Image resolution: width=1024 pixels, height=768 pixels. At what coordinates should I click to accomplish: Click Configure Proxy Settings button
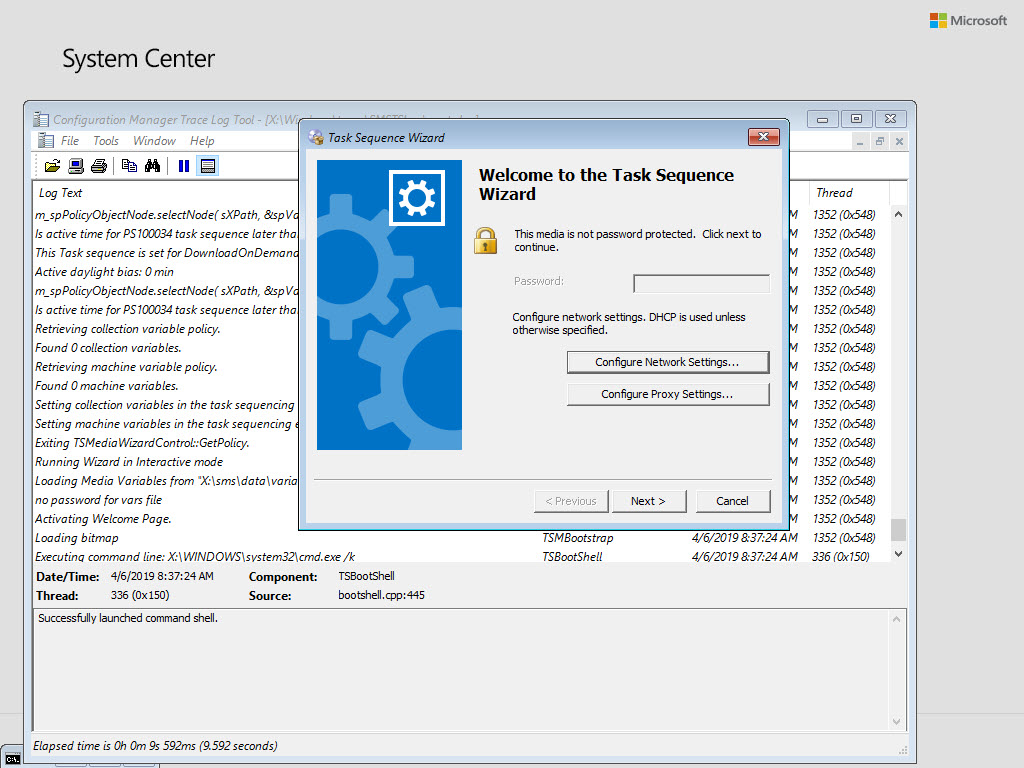[x=667, y=394]
